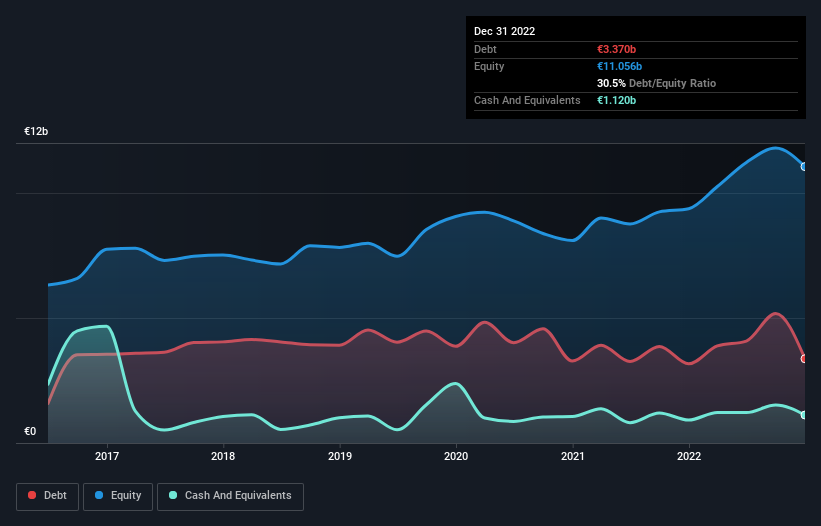The height and width of the screenshot is (526, 821).
Task: Click the Debt label in the tooltip
Action: click(485, 49)
